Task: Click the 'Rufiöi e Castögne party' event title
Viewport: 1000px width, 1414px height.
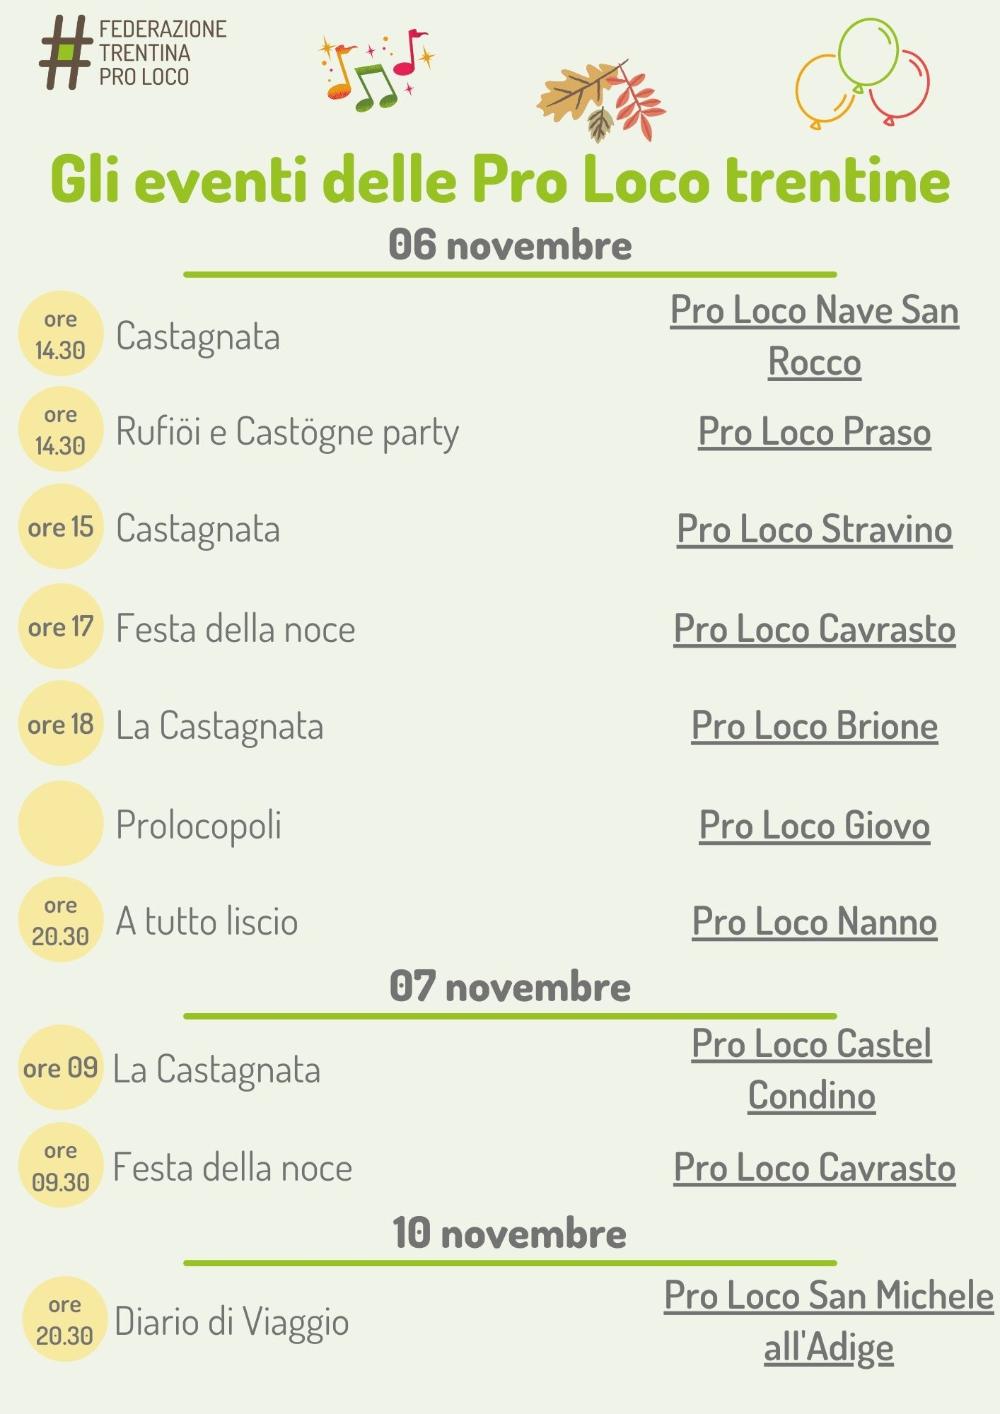Action: point(287,433)
